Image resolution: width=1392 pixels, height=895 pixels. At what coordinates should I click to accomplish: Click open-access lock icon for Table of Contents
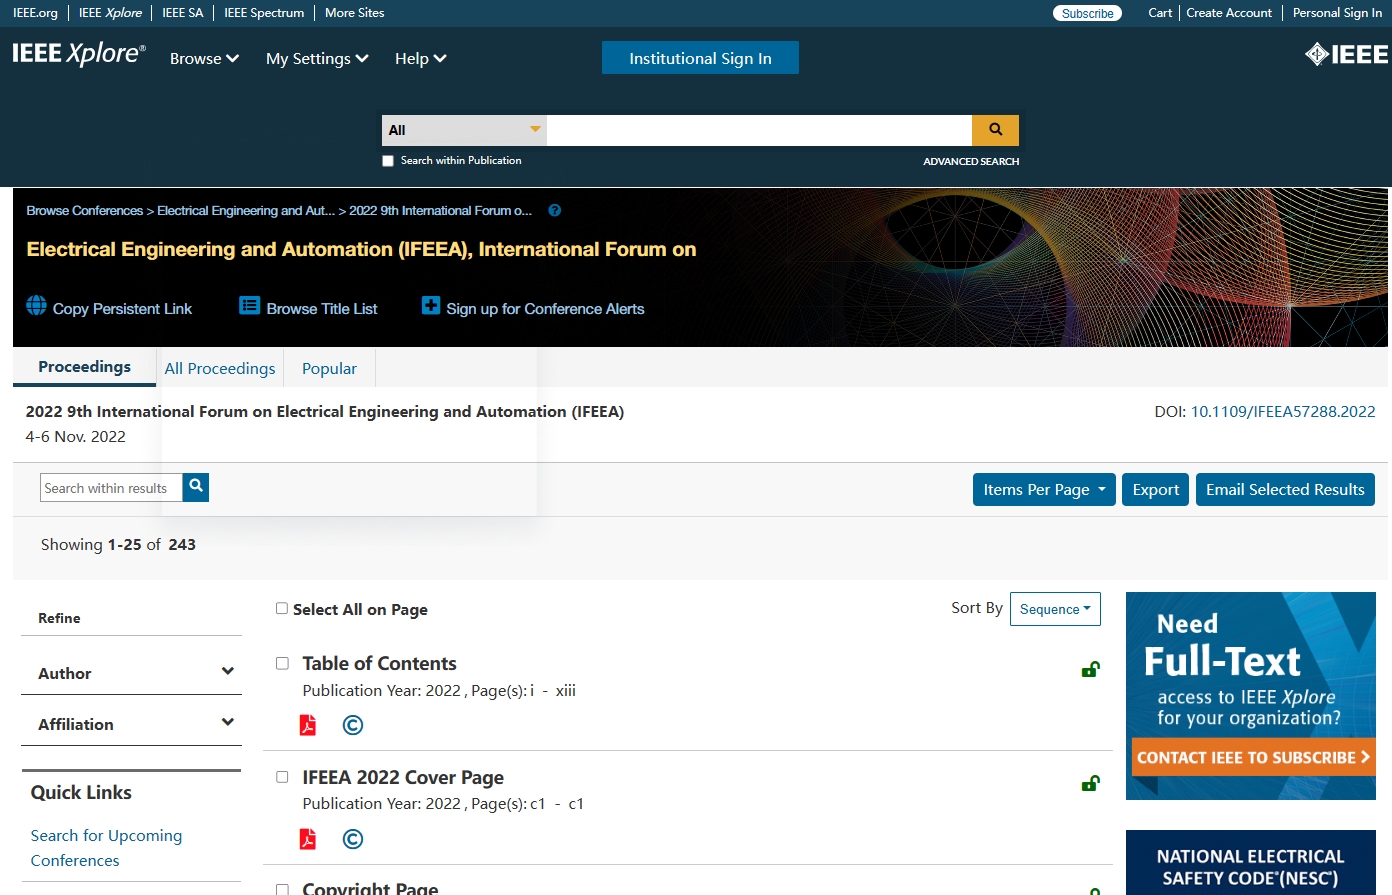point(1091,669)
